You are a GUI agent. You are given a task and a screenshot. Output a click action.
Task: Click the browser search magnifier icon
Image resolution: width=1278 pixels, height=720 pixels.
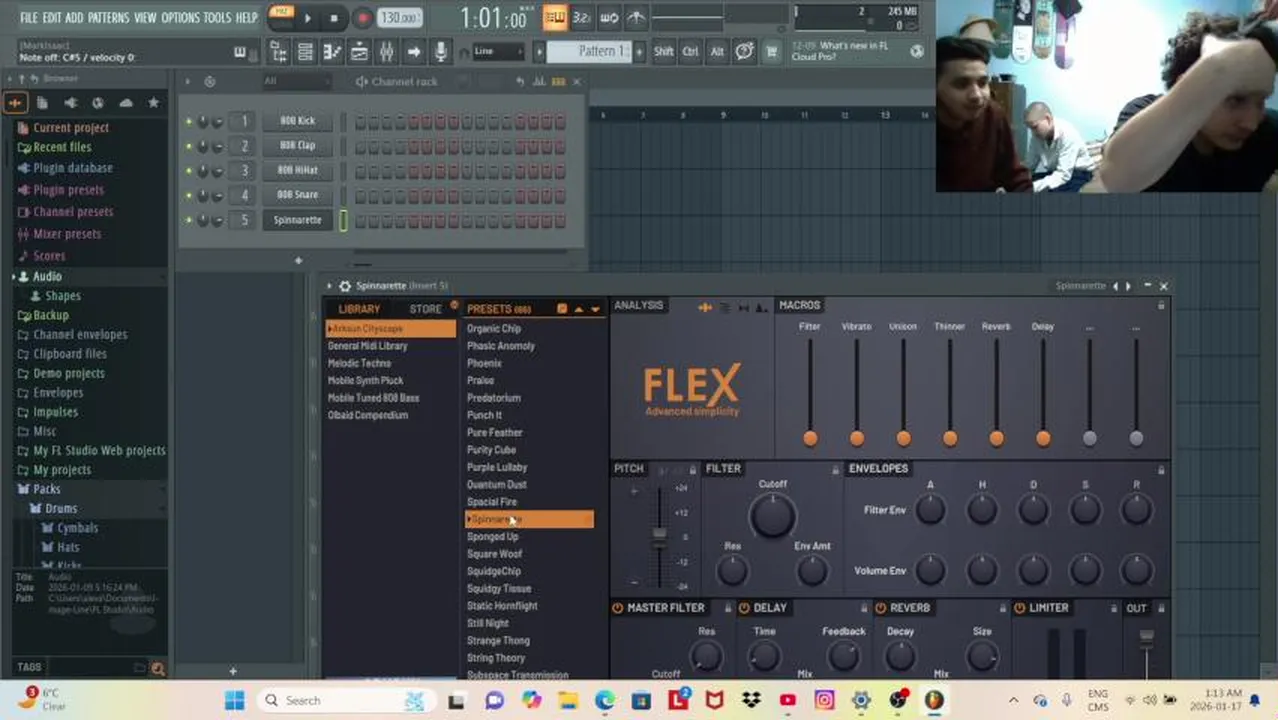157,668
